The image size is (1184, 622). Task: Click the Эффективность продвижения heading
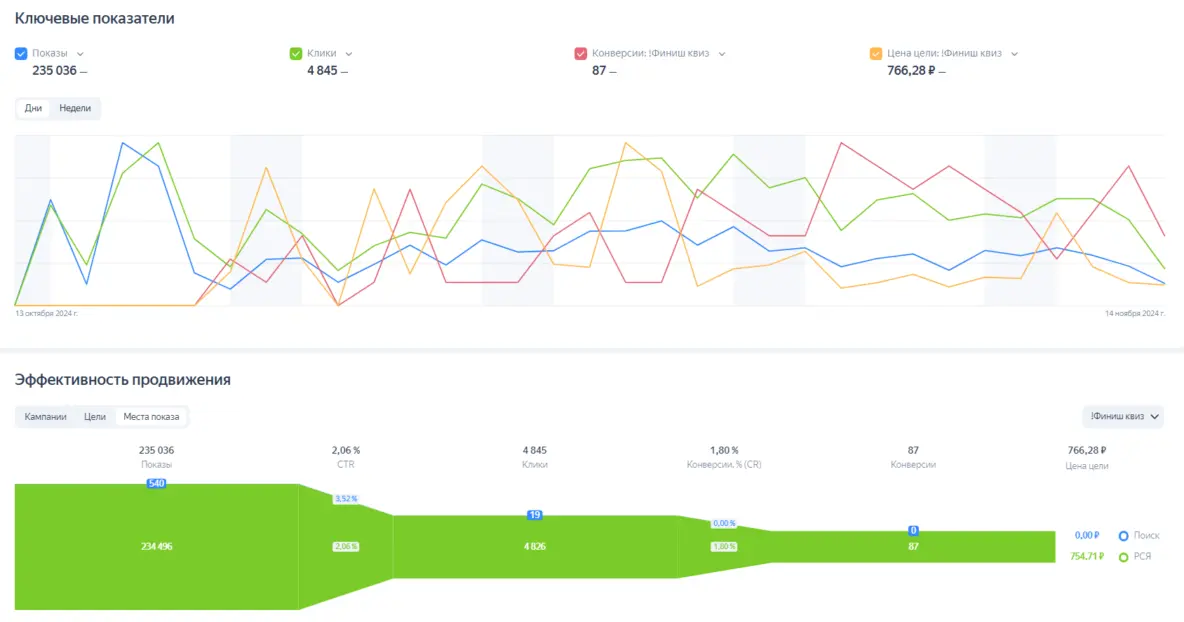coord(122,380)
